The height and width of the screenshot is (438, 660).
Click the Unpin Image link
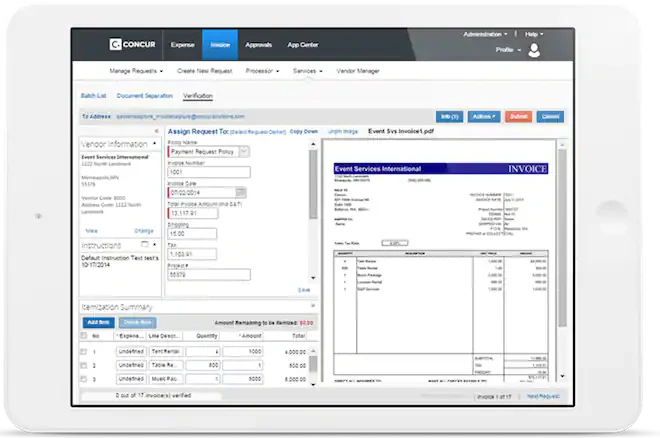[x=343, y=132]
